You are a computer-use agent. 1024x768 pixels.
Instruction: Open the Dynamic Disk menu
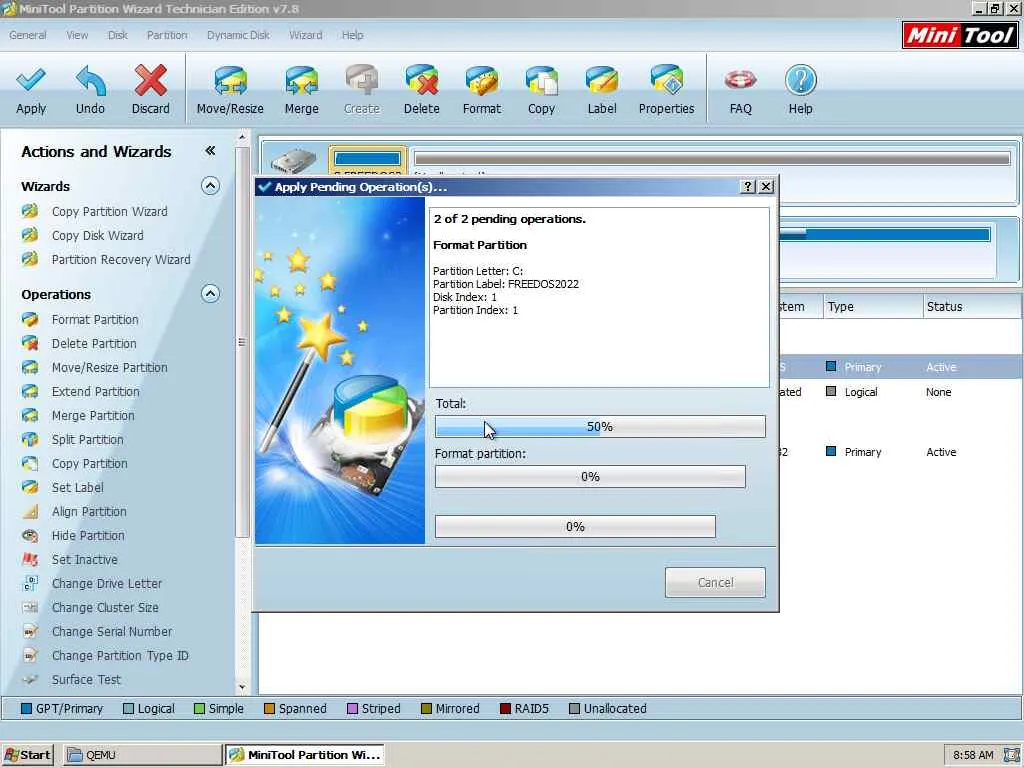238,35
